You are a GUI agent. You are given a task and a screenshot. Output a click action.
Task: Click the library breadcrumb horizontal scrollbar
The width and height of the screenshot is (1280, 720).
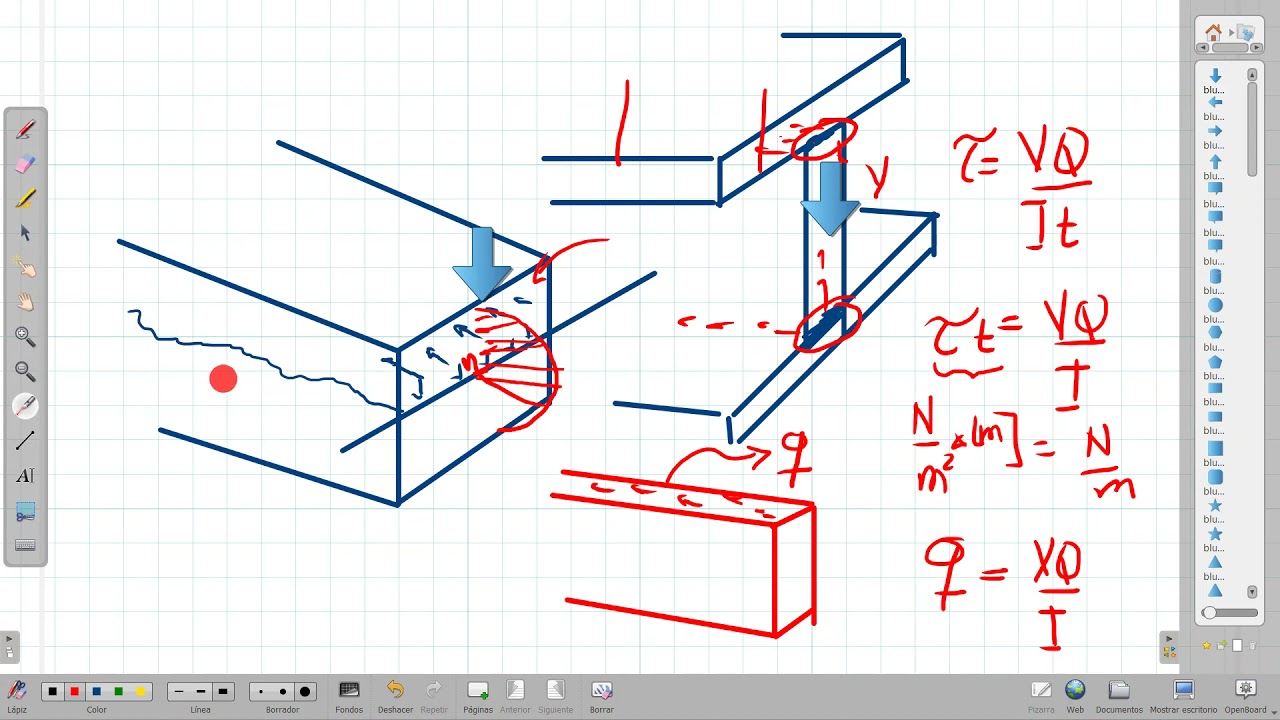[1229, 47]
